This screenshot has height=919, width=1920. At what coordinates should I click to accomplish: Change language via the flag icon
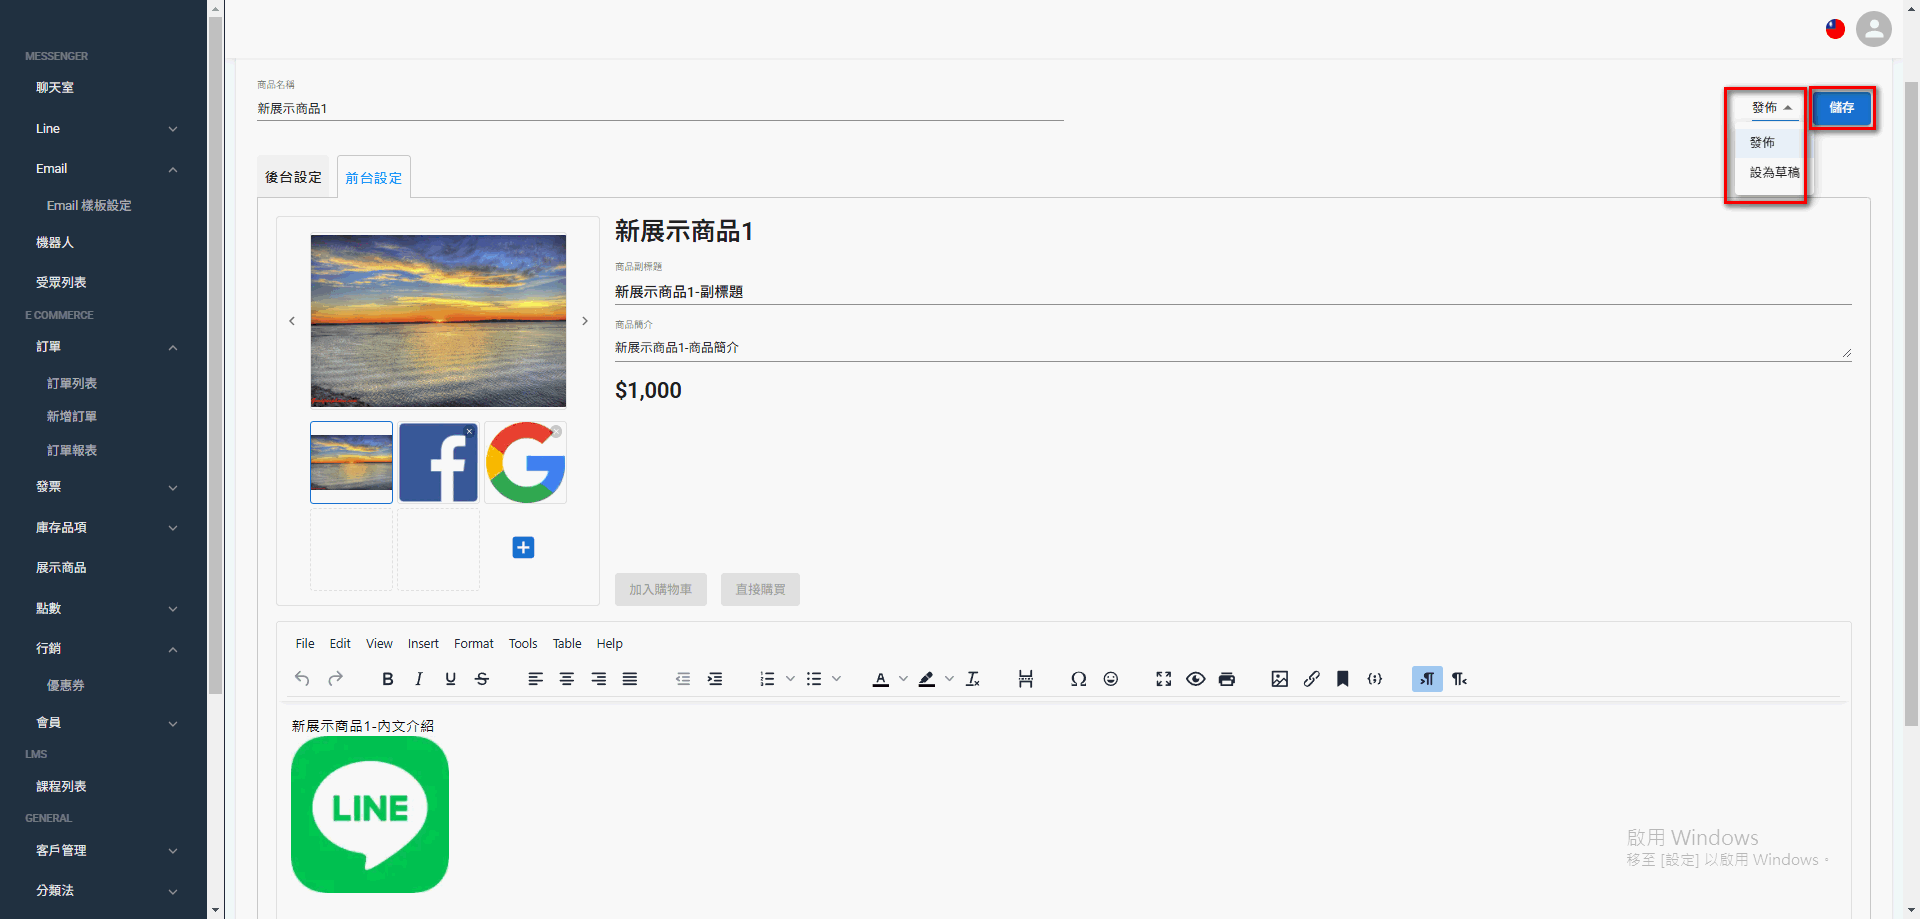pyautogui.click(x=1835, y=29)
